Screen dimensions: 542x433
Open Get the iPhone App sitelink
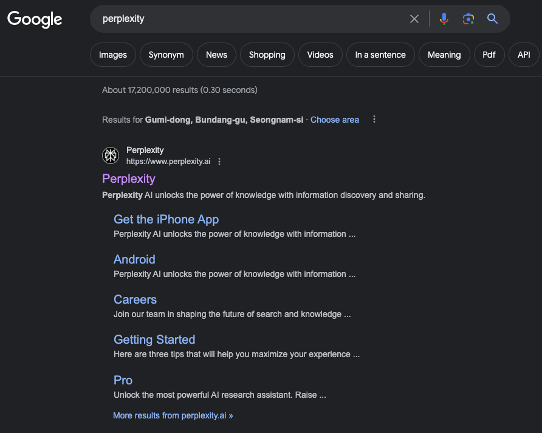coord(166,219)
